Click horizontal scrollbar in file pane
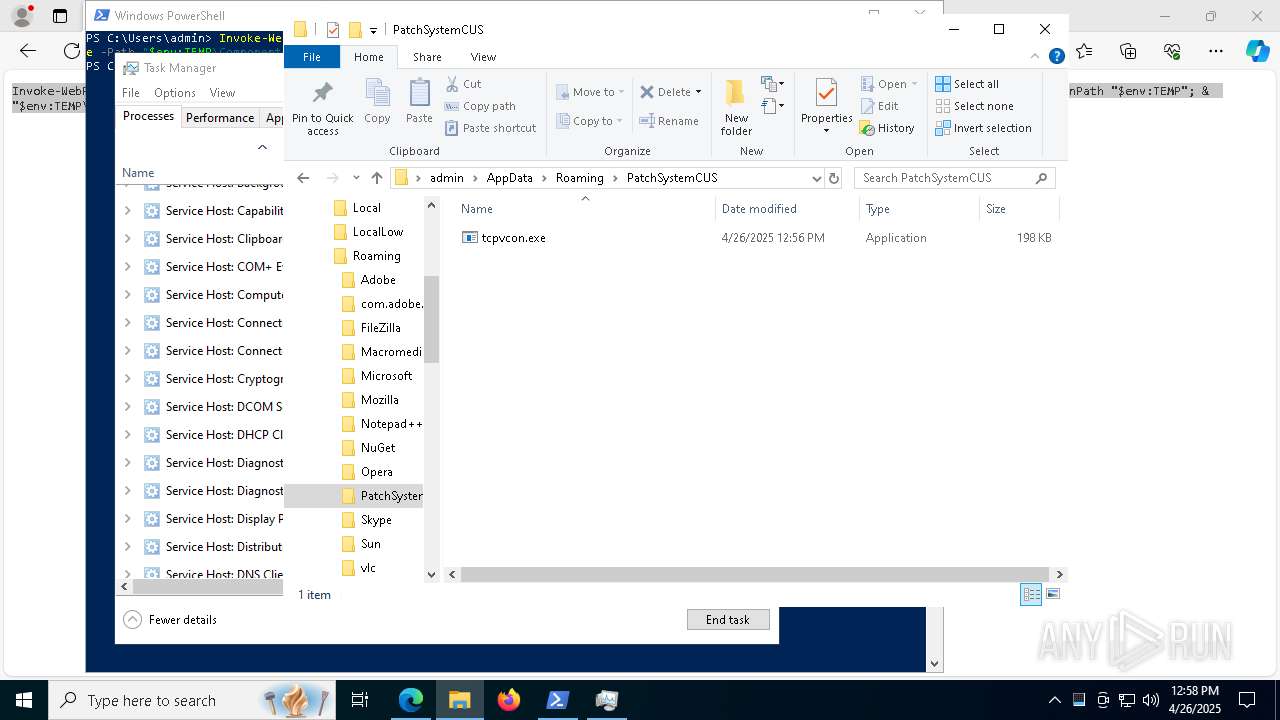This screenshot has width=1280, height=720. click(754, 574)
